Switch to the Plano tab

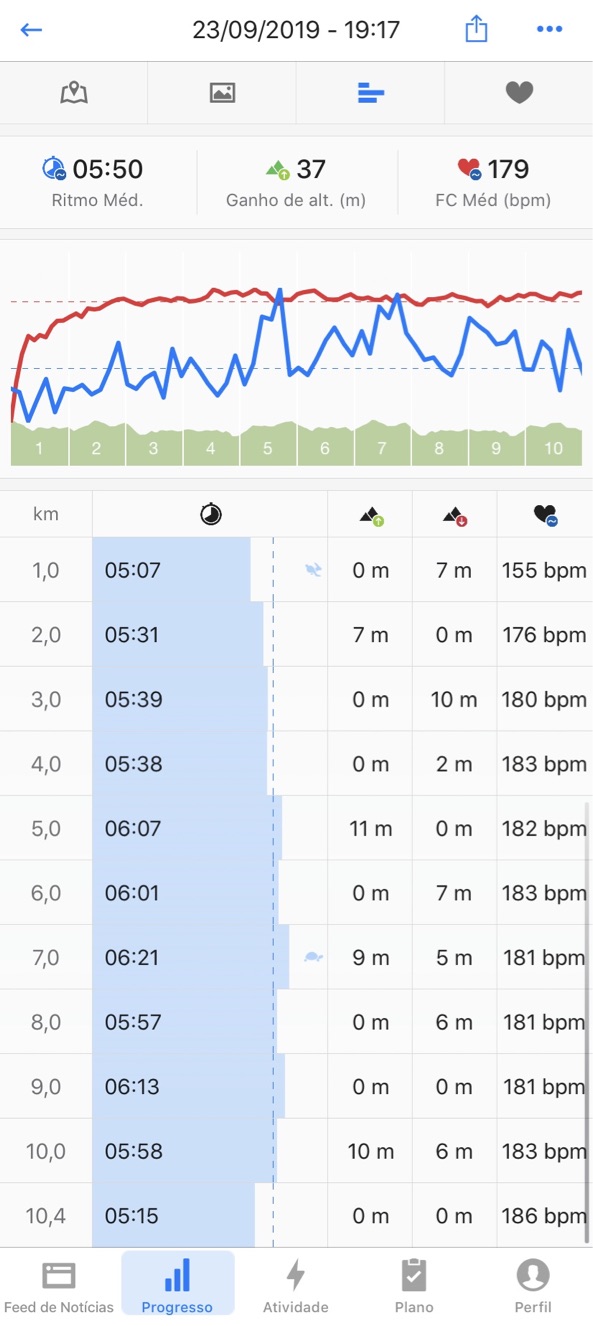coord(414,1286)
